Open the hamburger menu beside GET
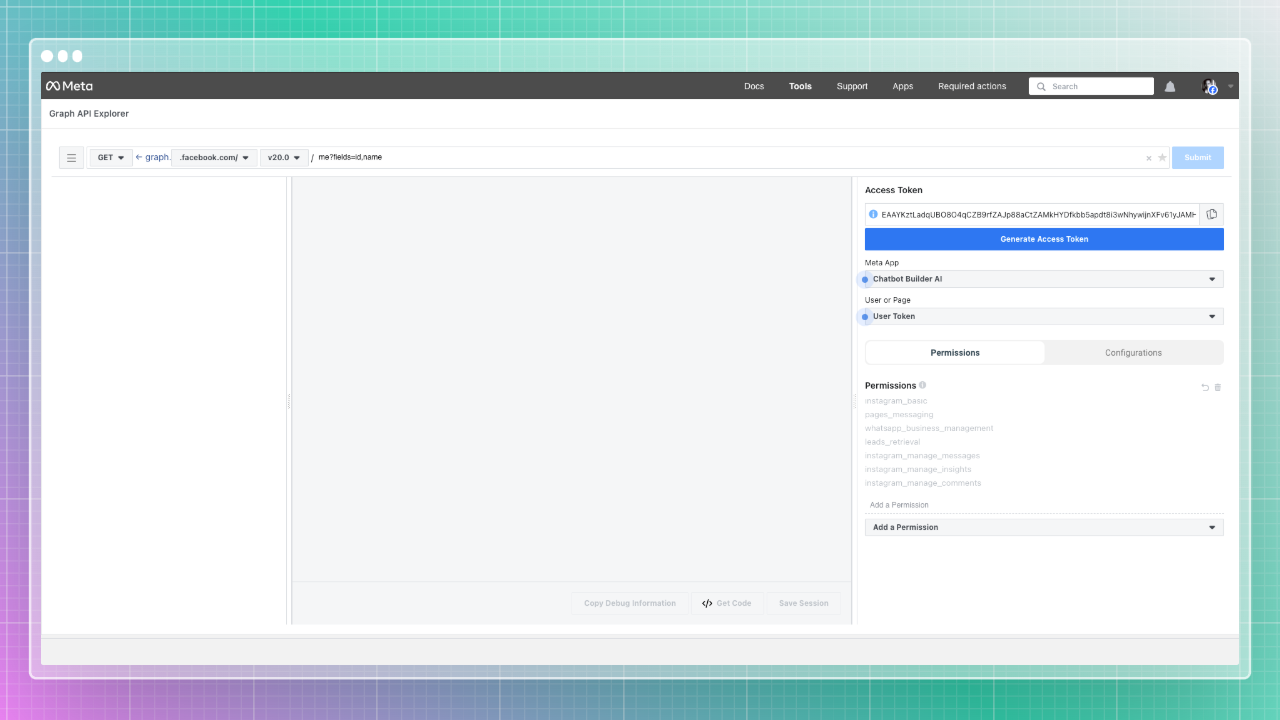This screenshot has height=720, width=1280. (x=71, y=158)
